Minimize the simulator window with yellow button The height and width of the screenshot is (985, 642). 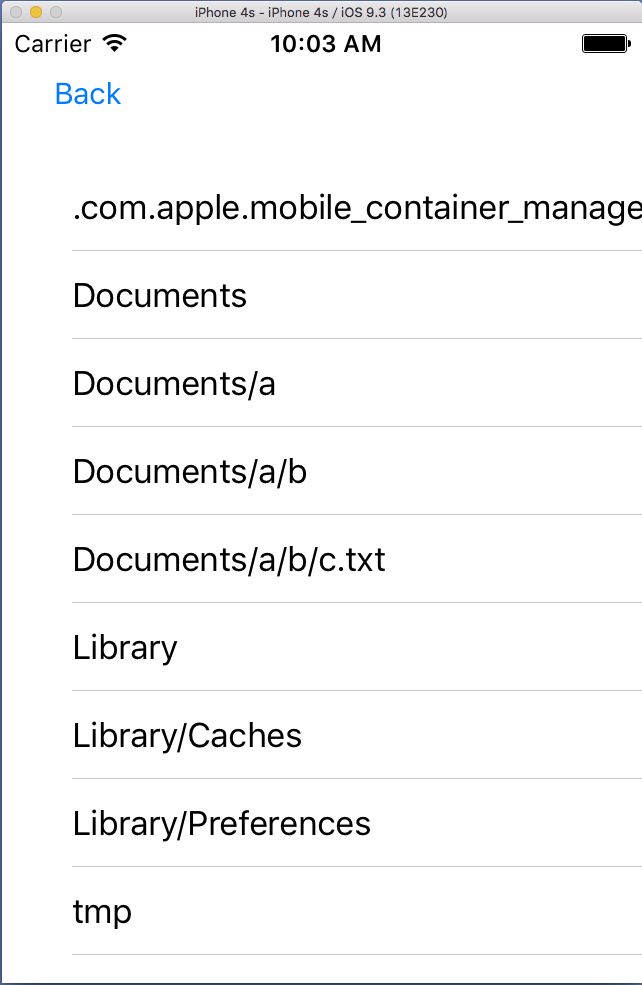click(35, 12)
